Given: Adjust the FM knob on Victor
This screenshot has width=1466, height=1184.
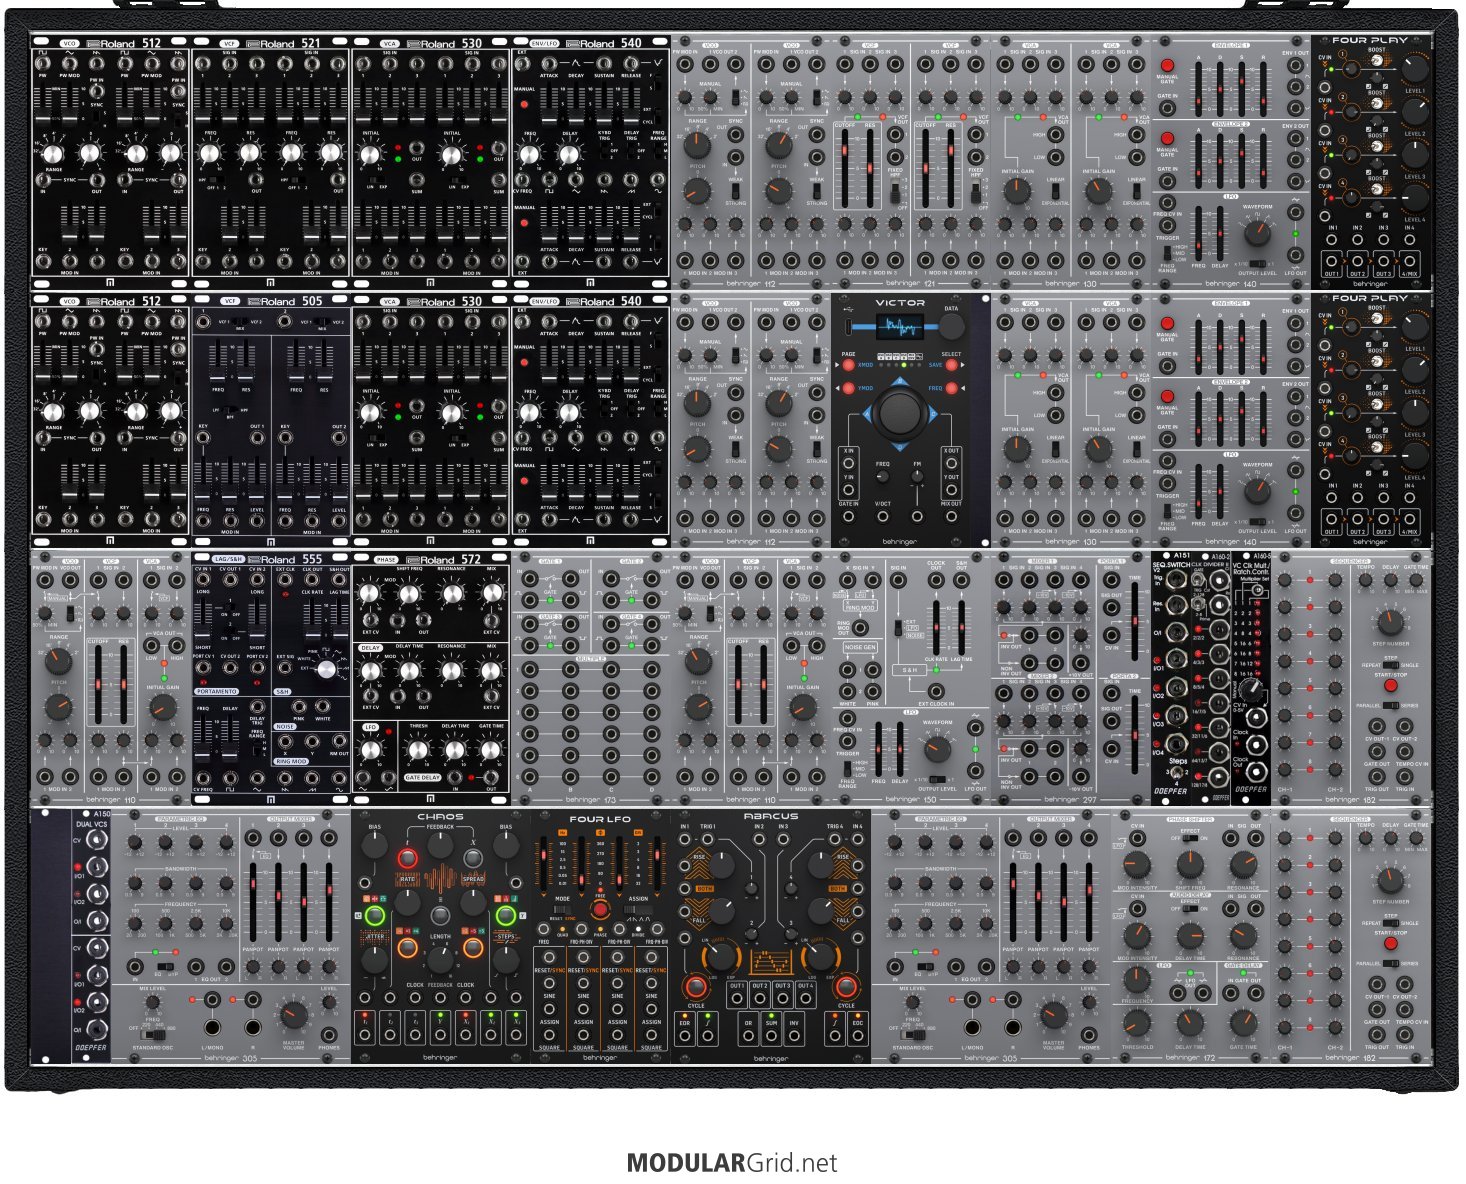Looking at the screenshot, I should tap(917, 478).
